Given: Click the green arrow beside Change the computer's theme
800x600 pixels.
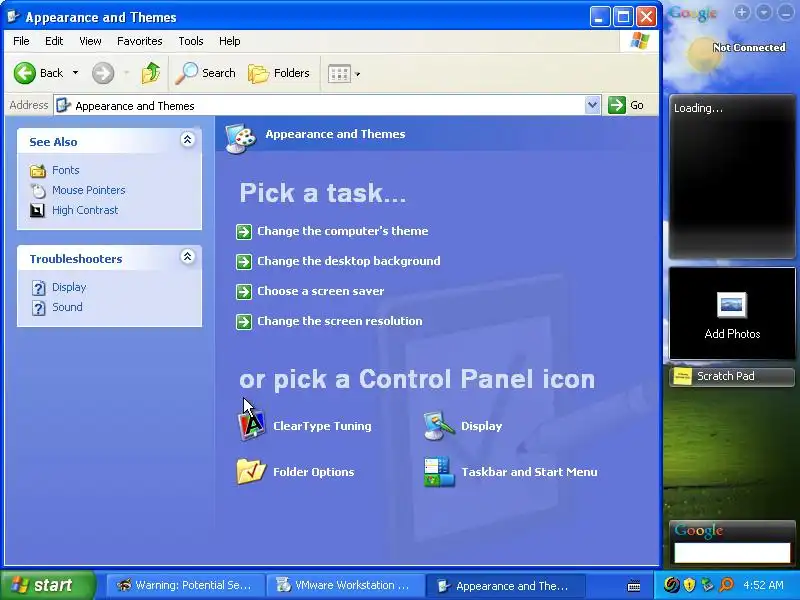Looking at the screenshot, I should tap(244, 232).
